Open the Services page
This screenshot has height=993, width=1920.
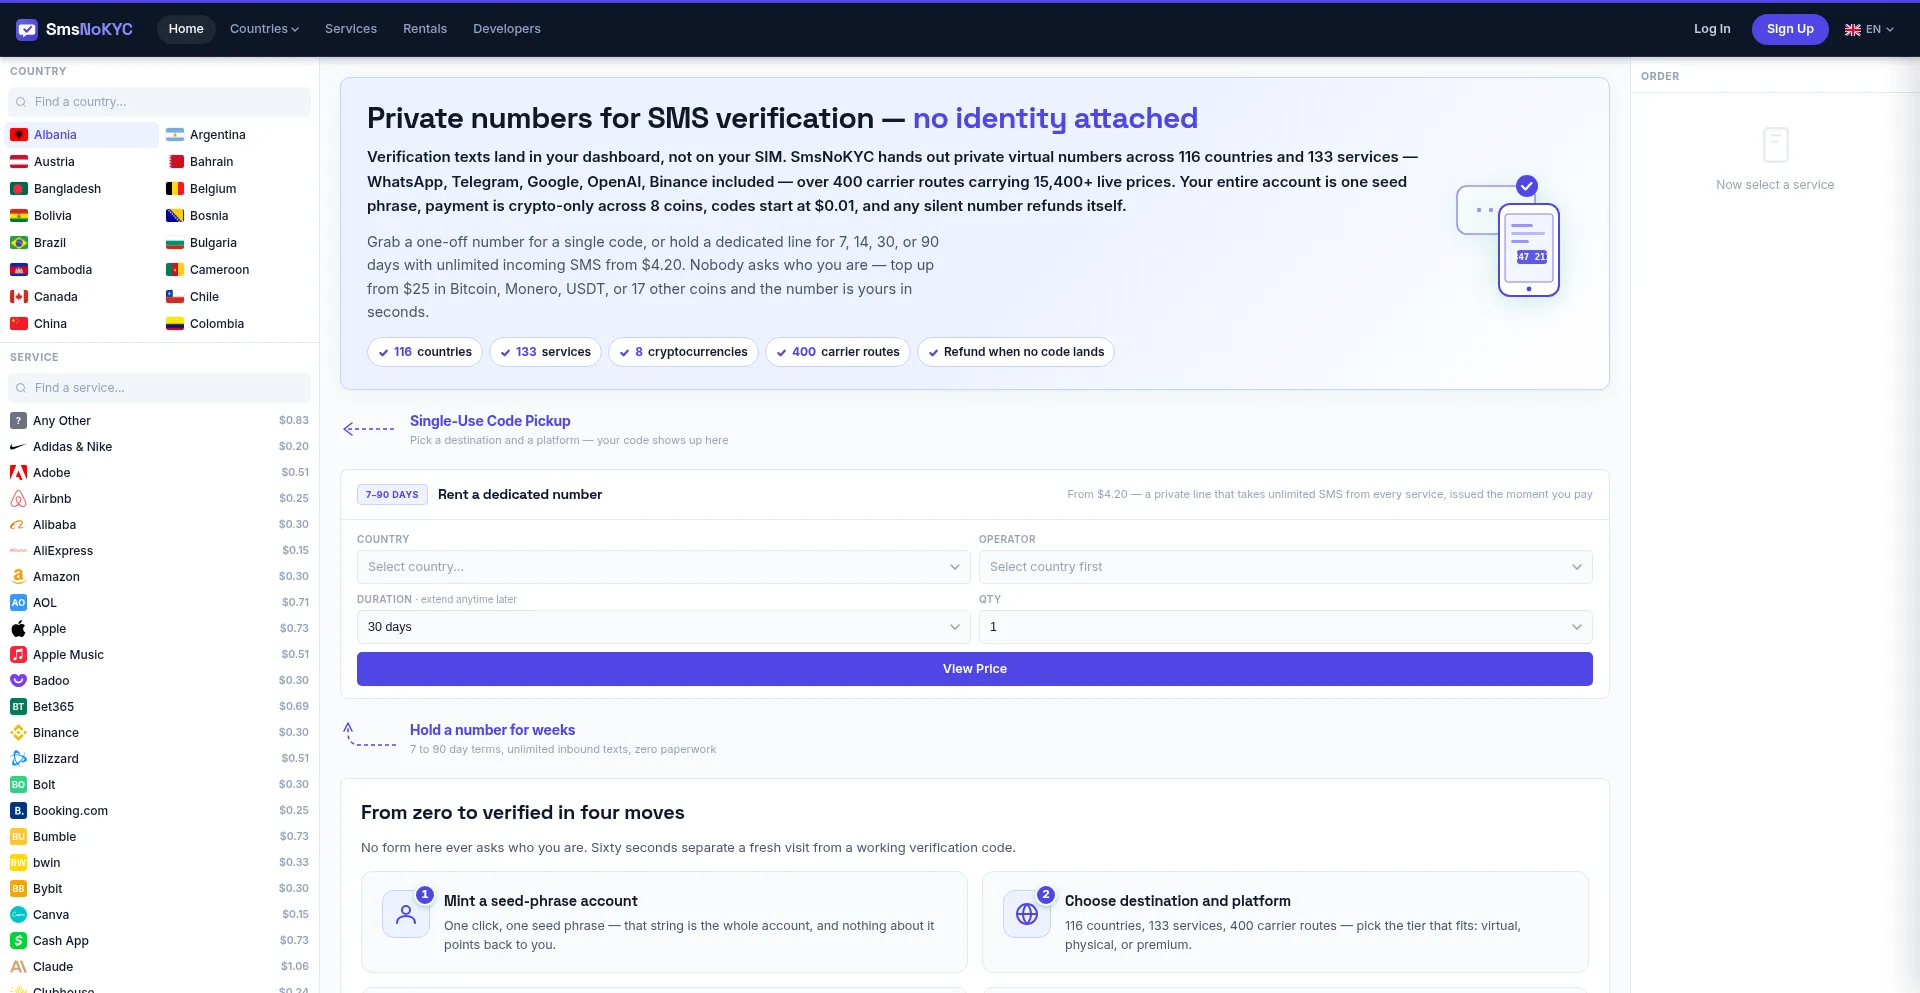pos(351,29)
